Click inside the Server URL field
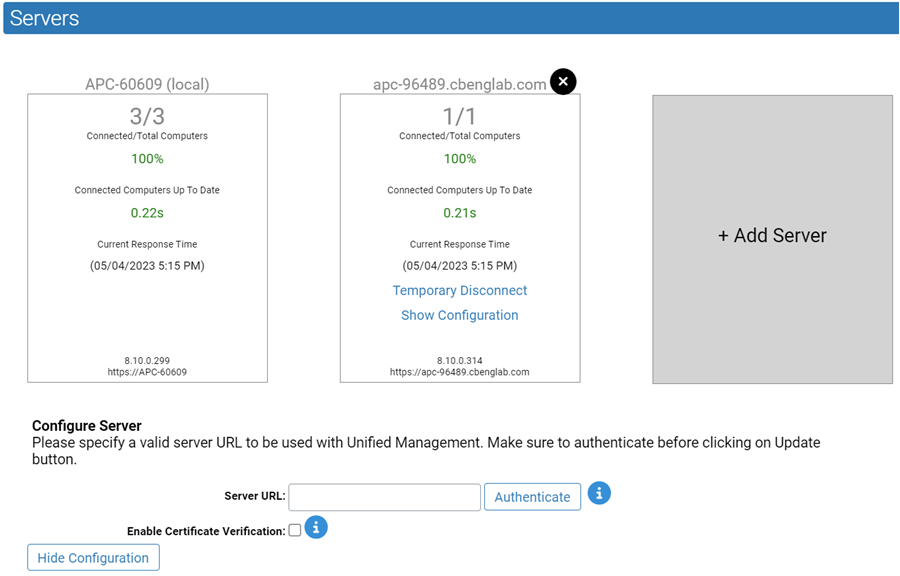 pos(384,496)
